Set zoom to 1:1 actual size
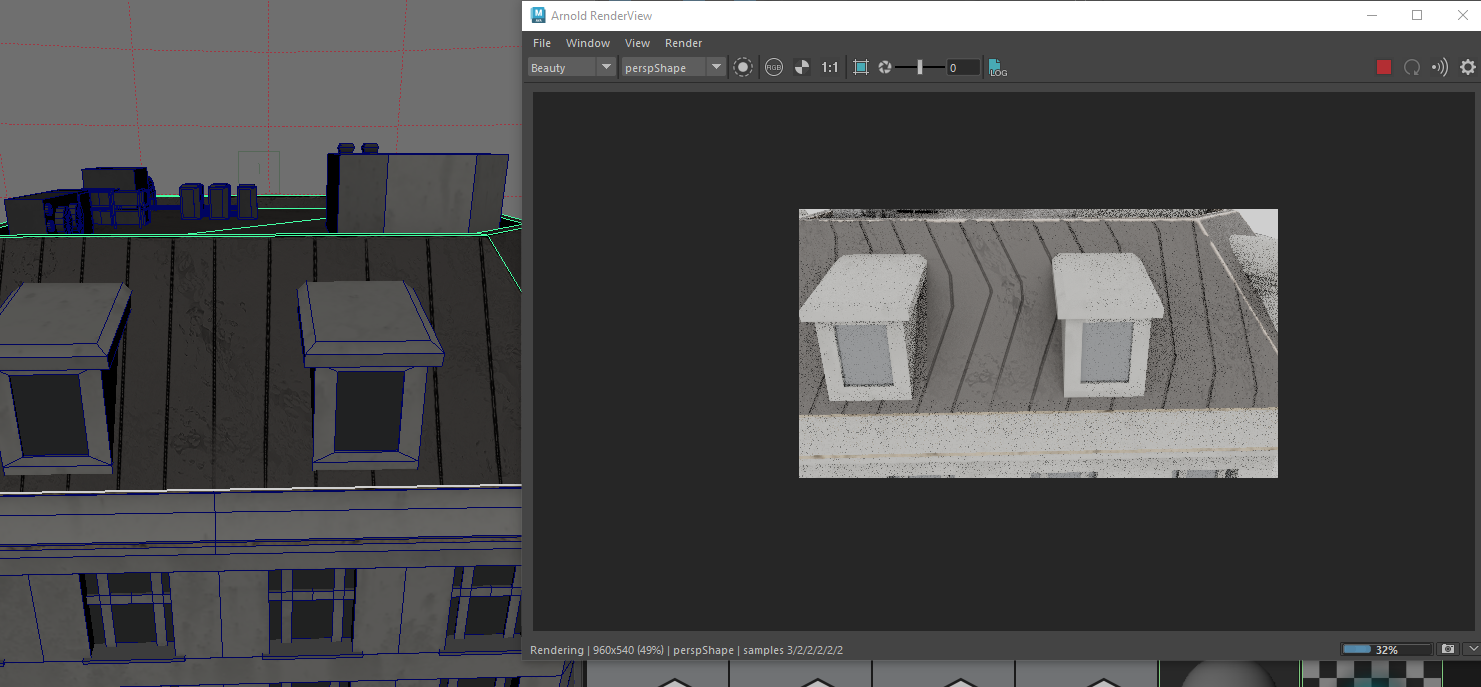The height and width of the screenshot is (687, 1481). tap(830, 67)
